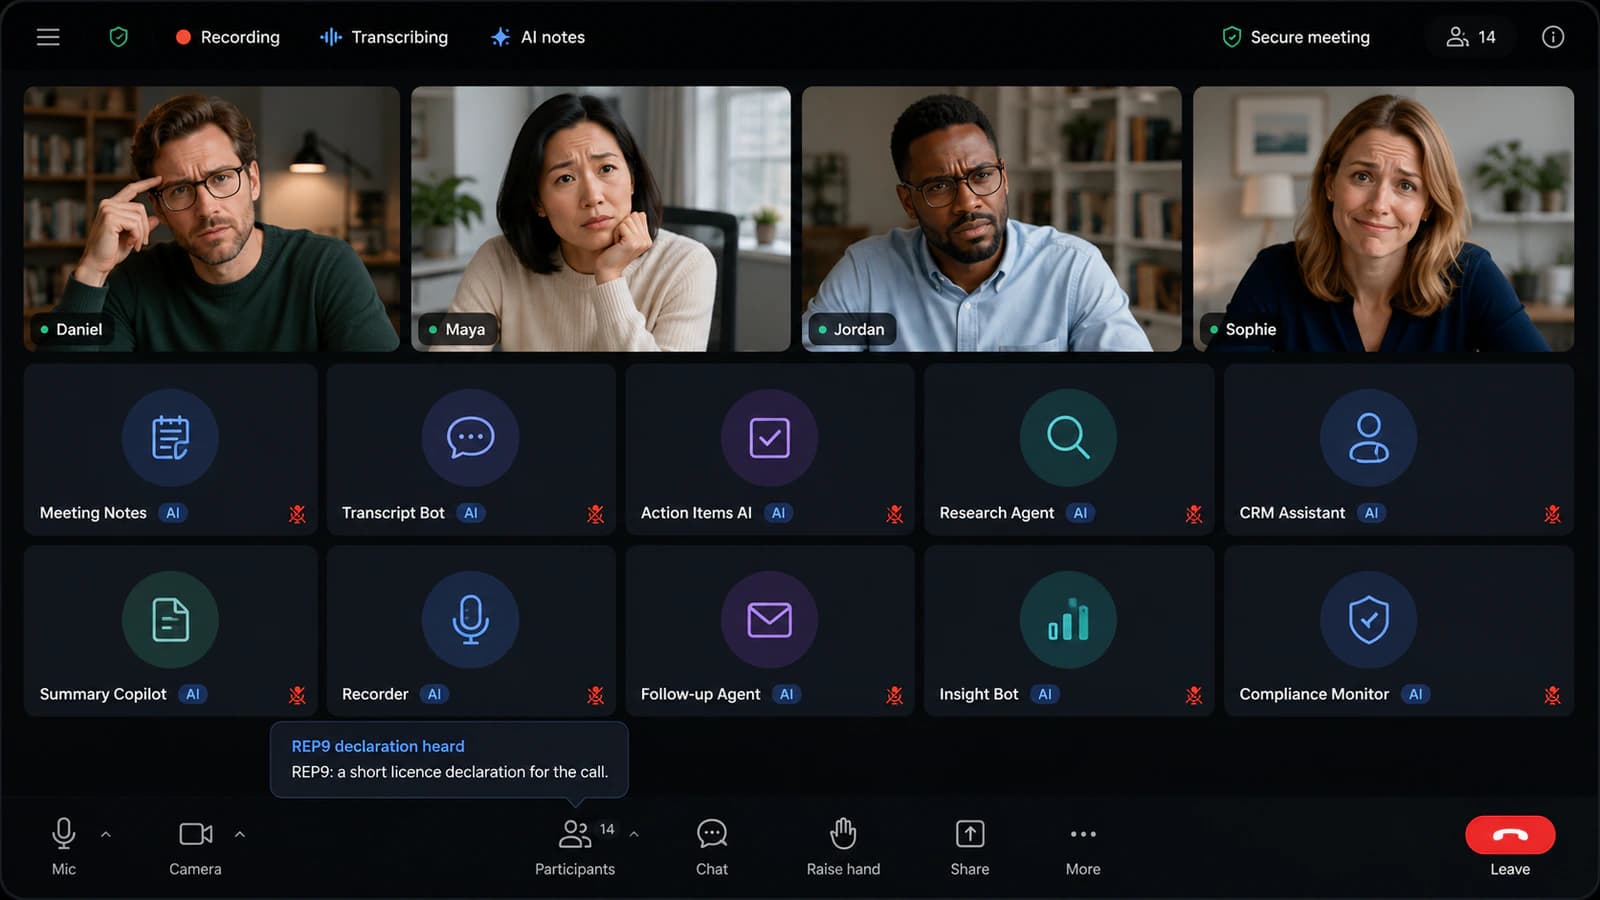Toggle the Camera button
The image size is (1600, 900).
tap(195, 847)
